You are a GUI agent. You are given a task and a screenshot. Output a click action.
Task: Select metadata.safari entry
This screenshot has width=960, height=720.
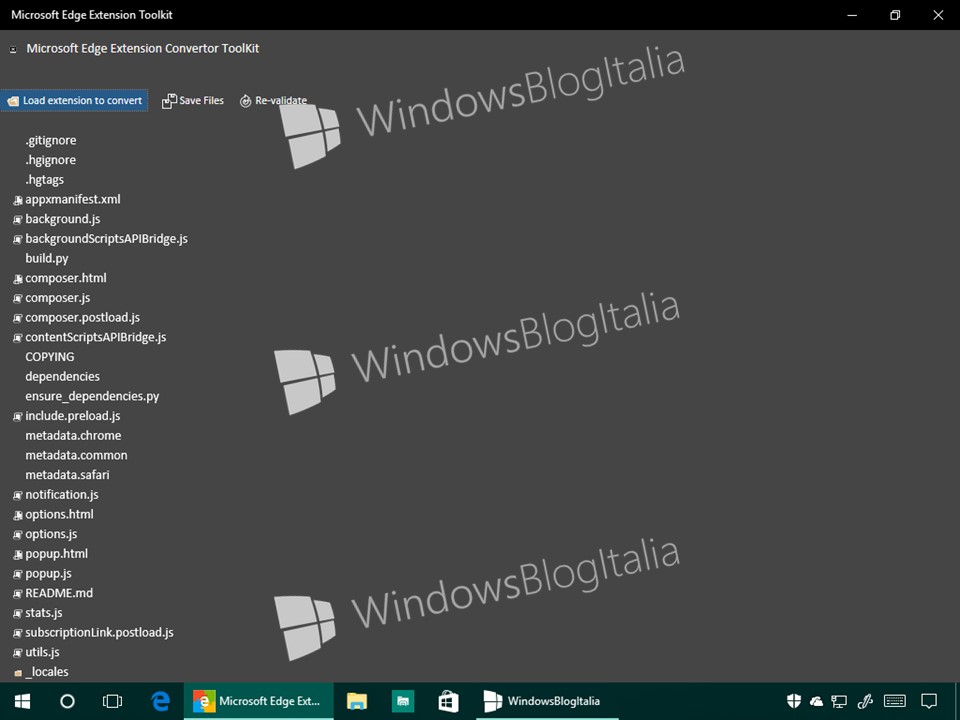click(x=67, y=474)
